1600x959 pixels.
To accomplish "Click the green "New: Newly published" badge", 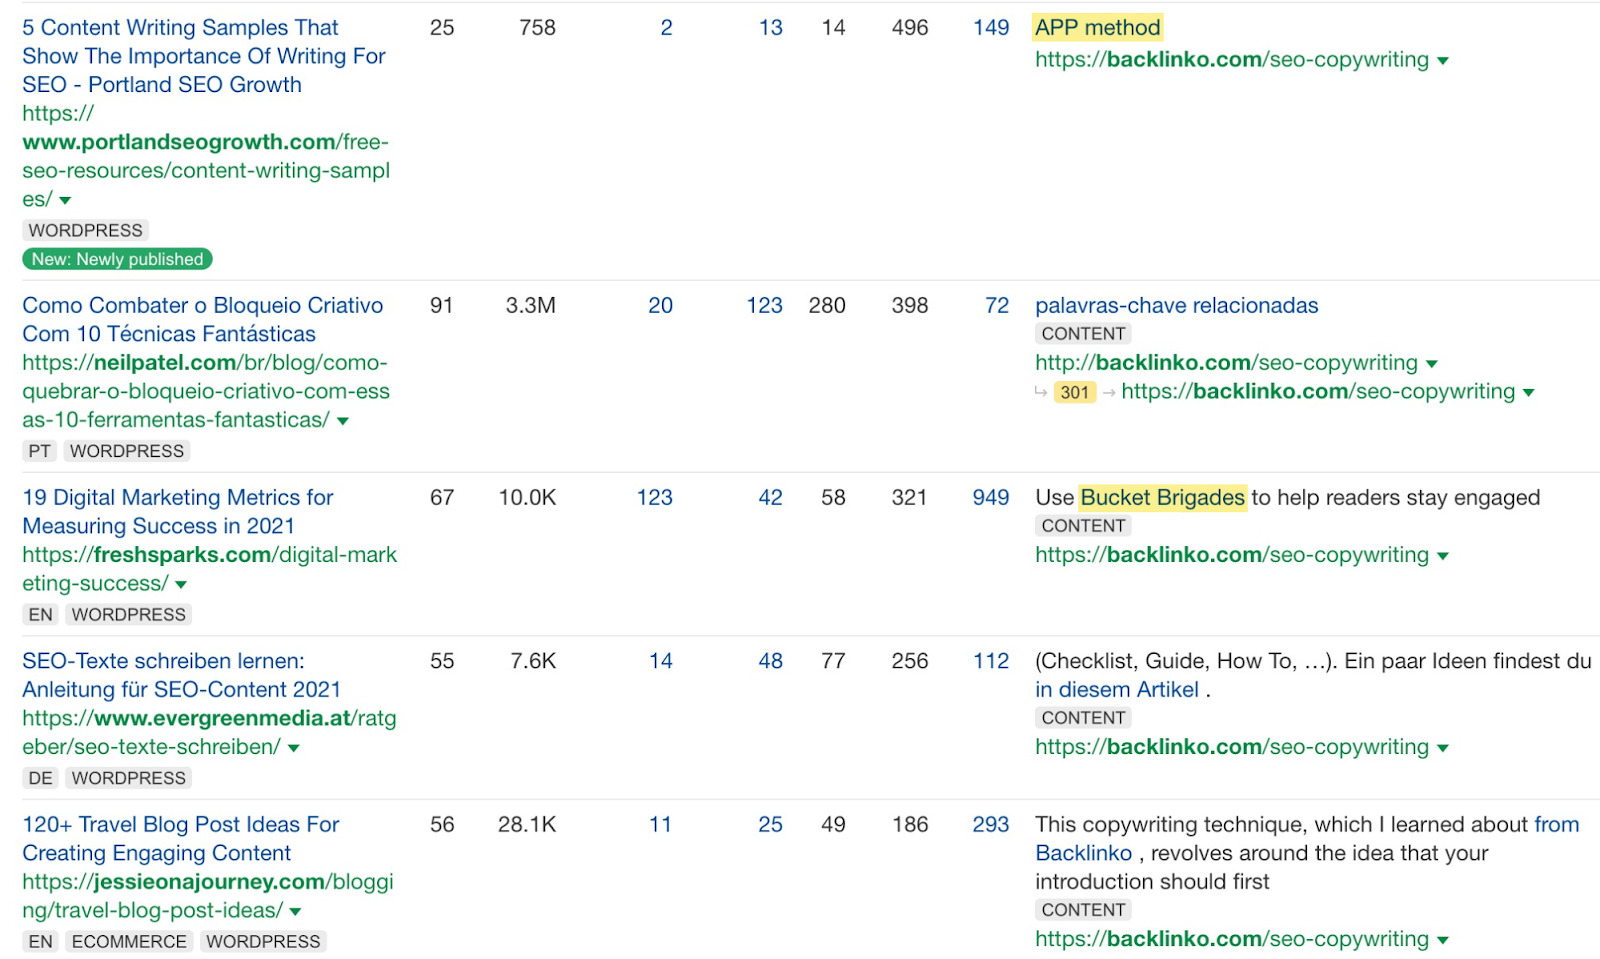I will point(117,259).
